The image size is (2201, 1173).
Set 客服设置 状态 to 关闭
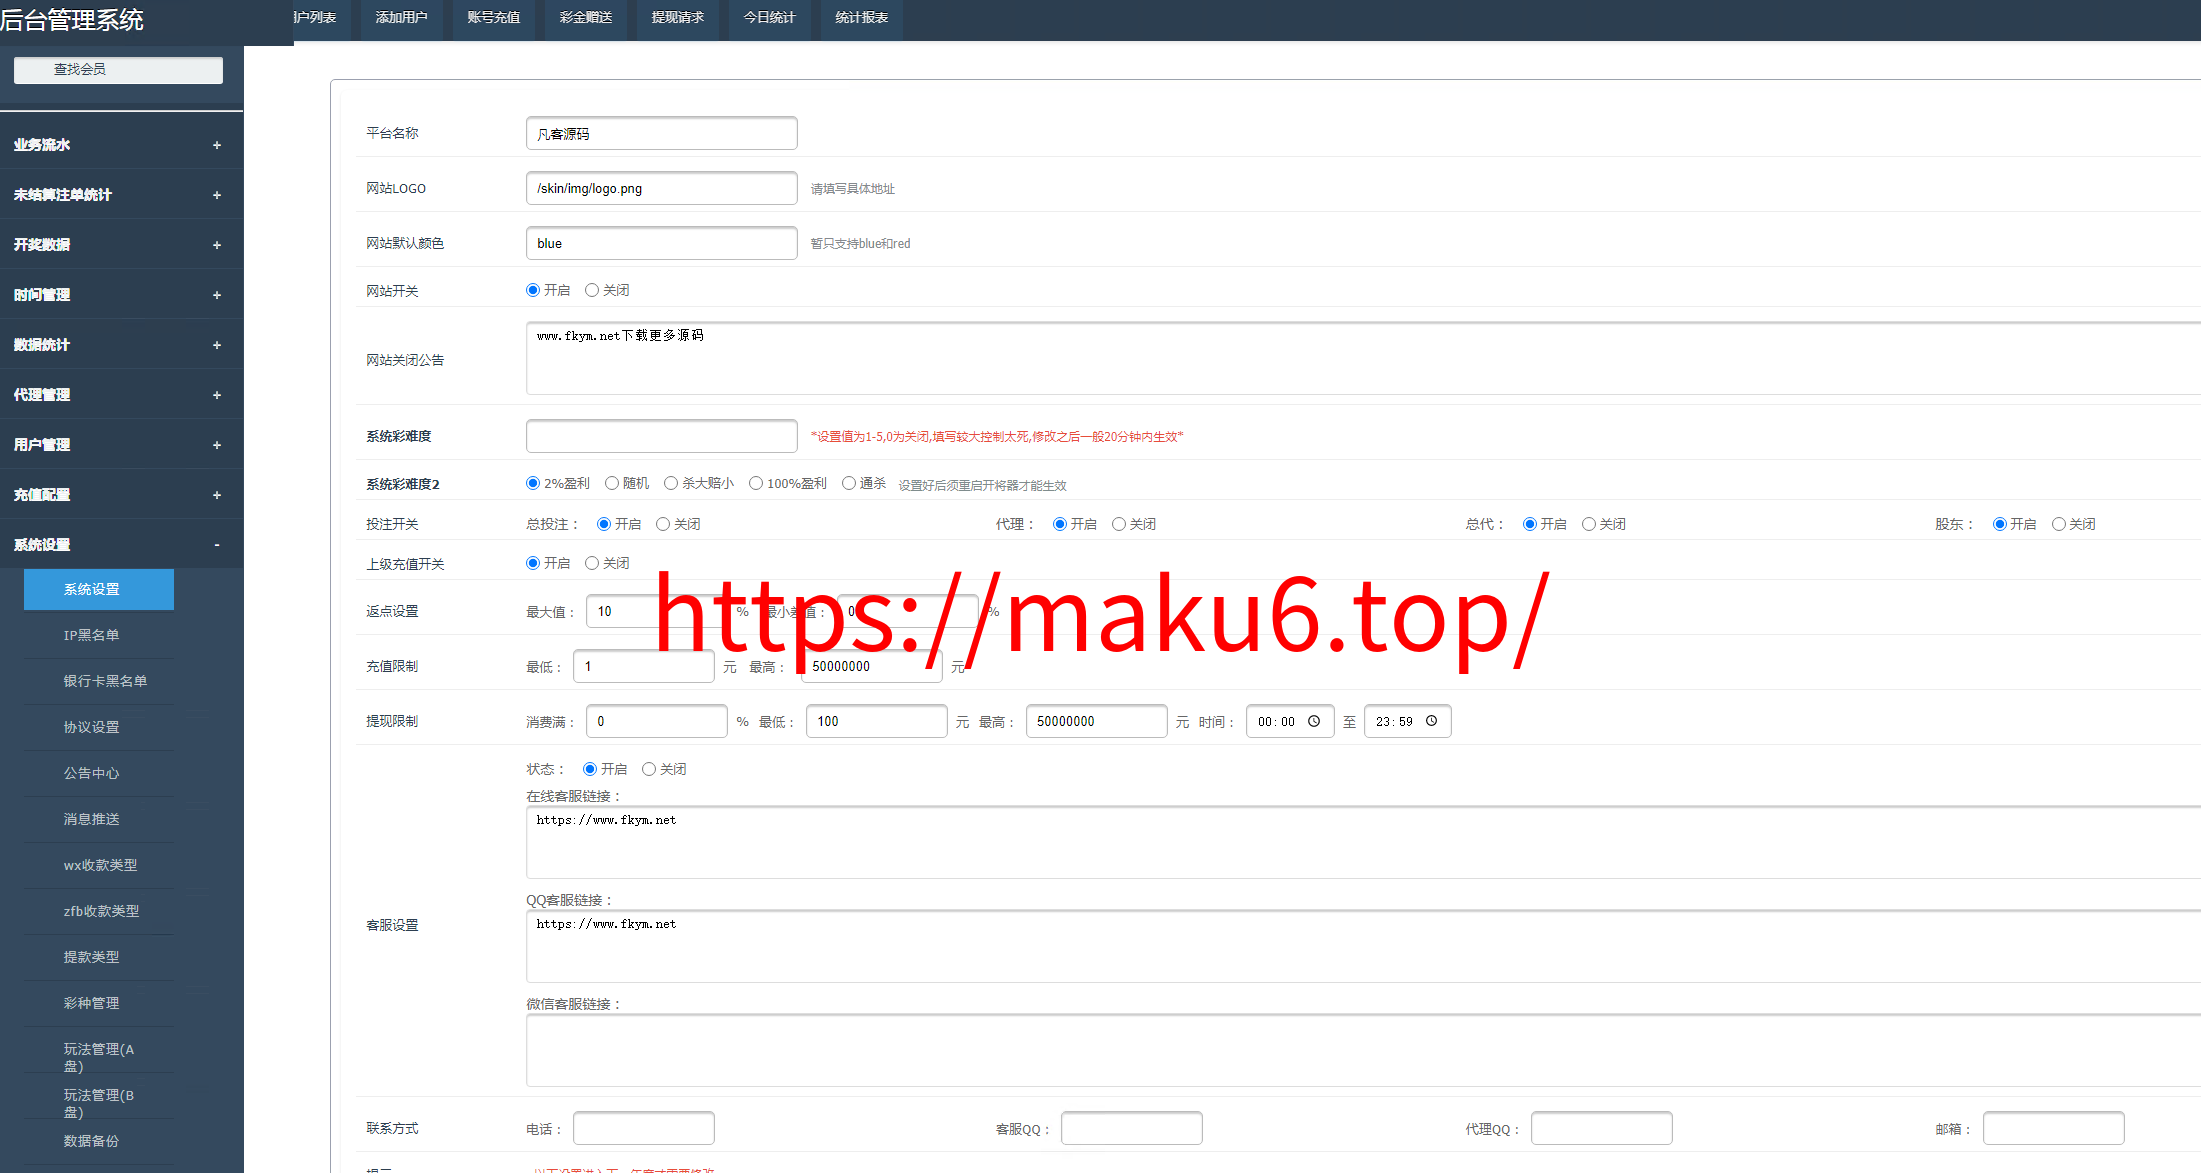click(x=649, y=770)
